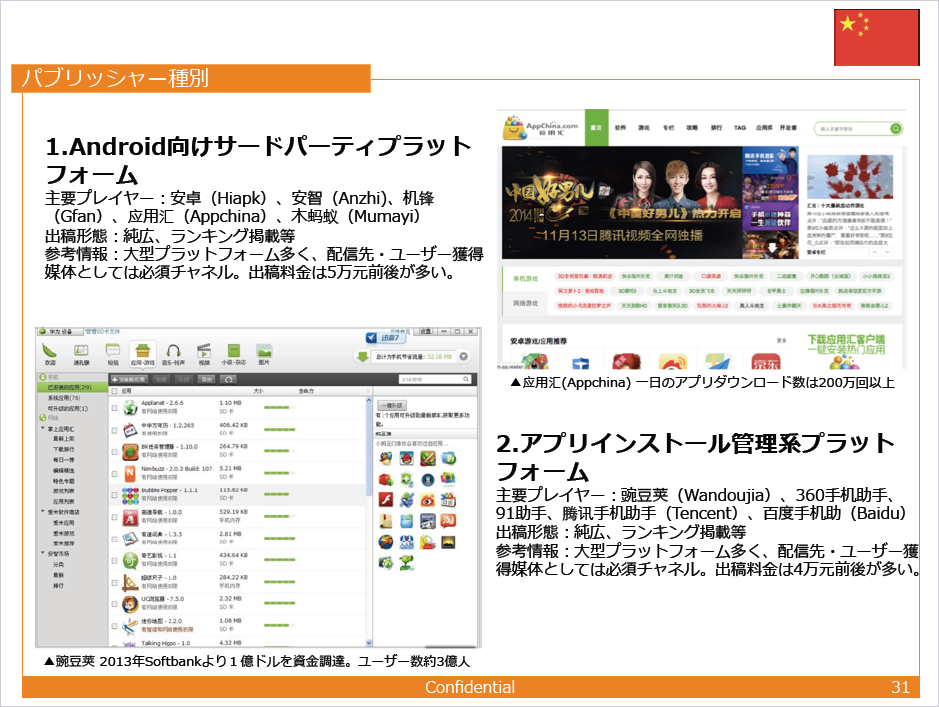
Task: Select the green 首页 tab on AppChina
Action: tap(596, 128)
